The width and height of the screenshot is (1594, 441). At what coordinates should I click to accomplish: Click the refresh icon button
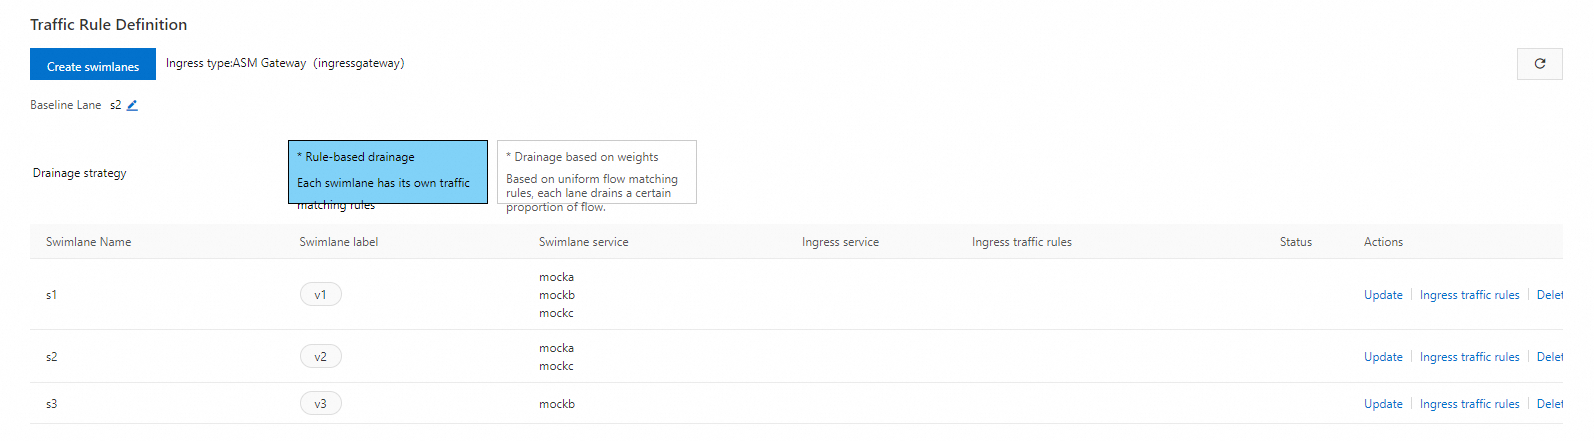[x=1539, y=64]
